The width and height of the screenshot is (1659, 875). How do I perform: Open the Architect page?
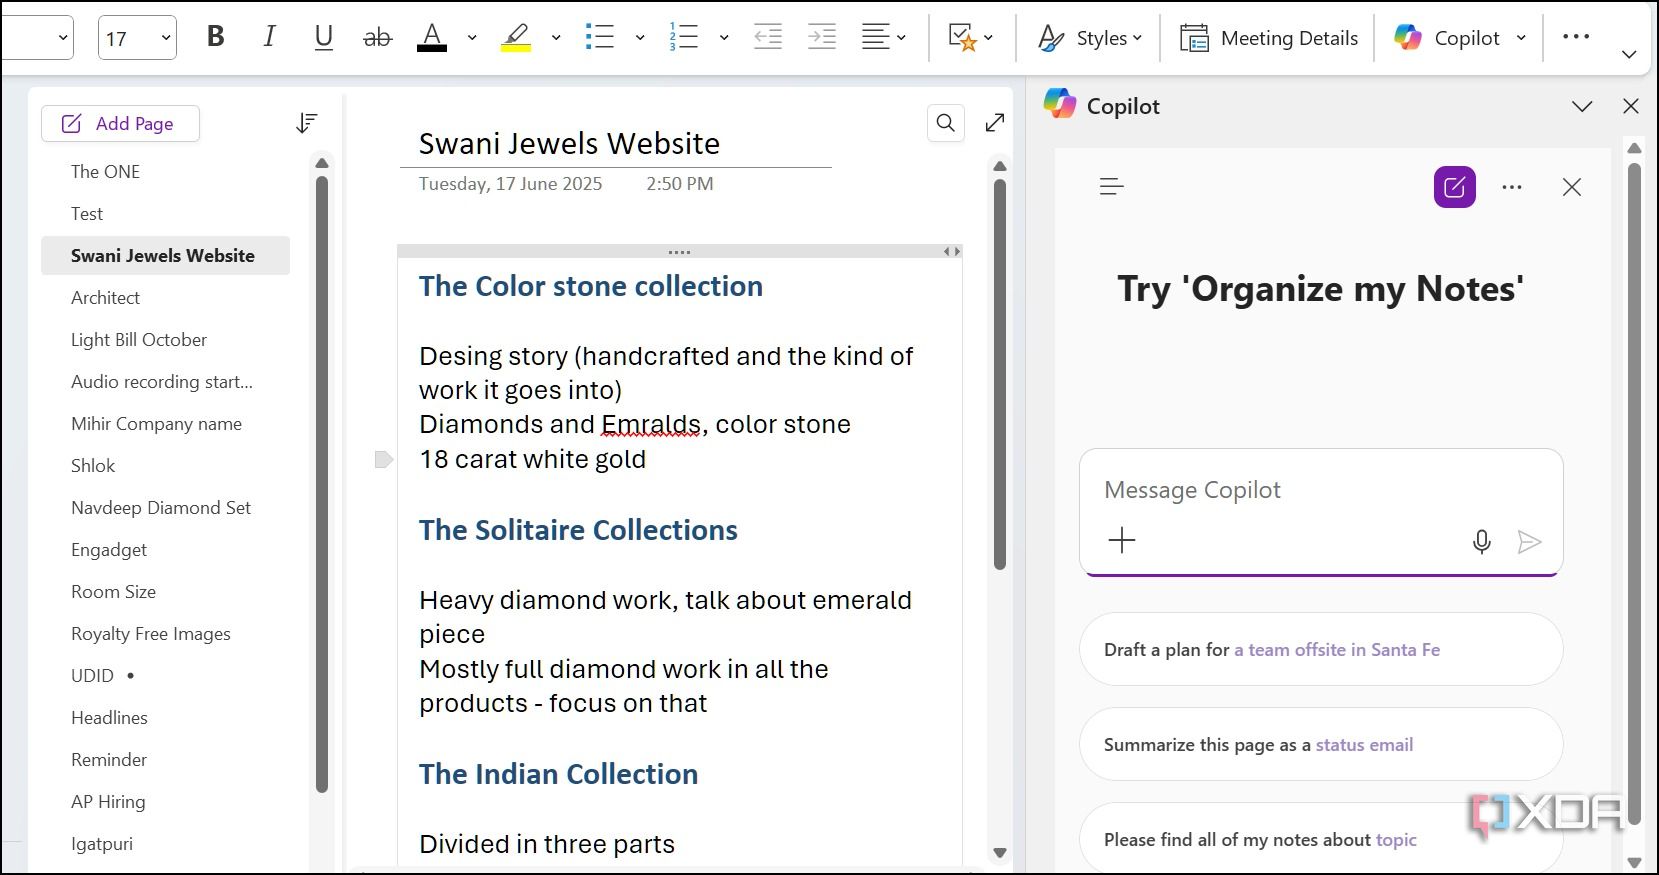click(105, 297)
